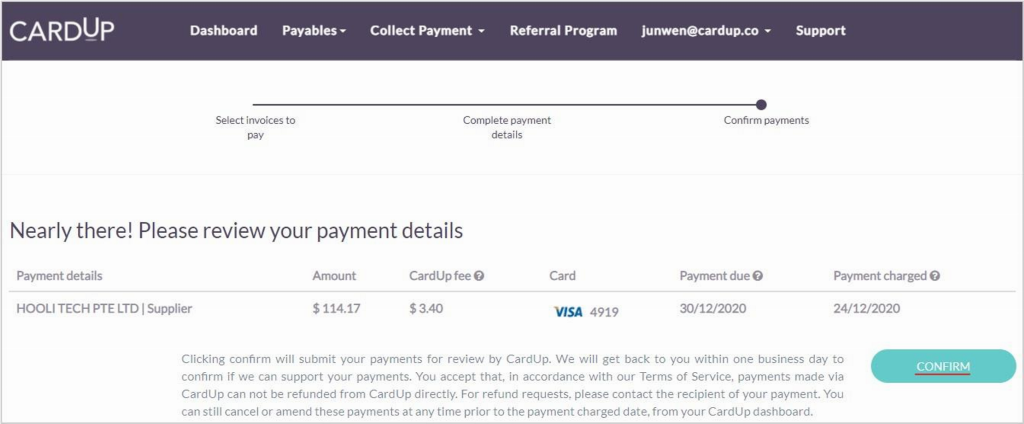
Task: Click the Payment due help icon
Action: point(758,276)
